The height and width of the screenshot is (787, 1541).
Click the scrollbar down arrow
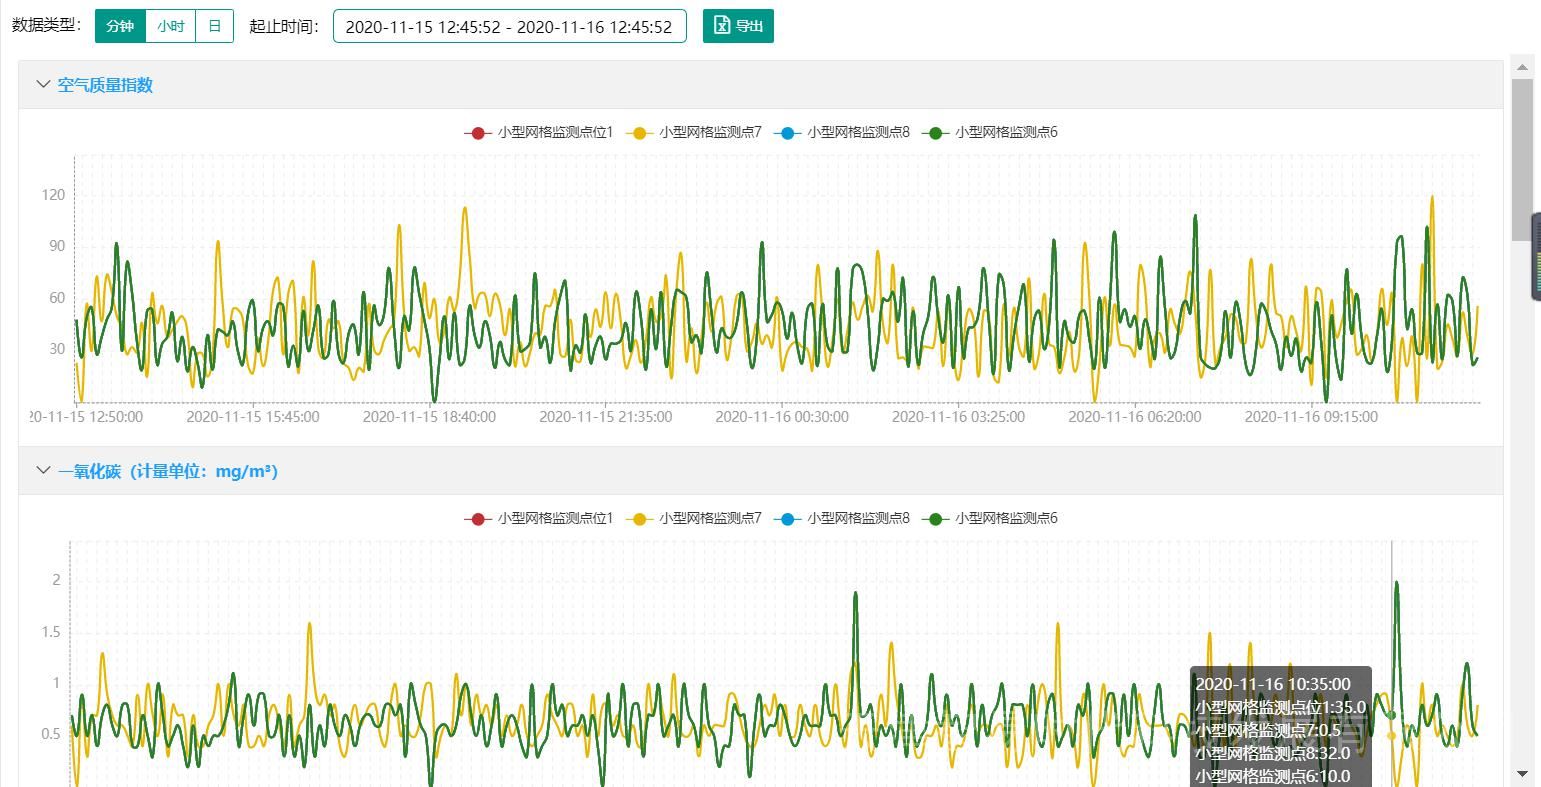pos(1522,773)
